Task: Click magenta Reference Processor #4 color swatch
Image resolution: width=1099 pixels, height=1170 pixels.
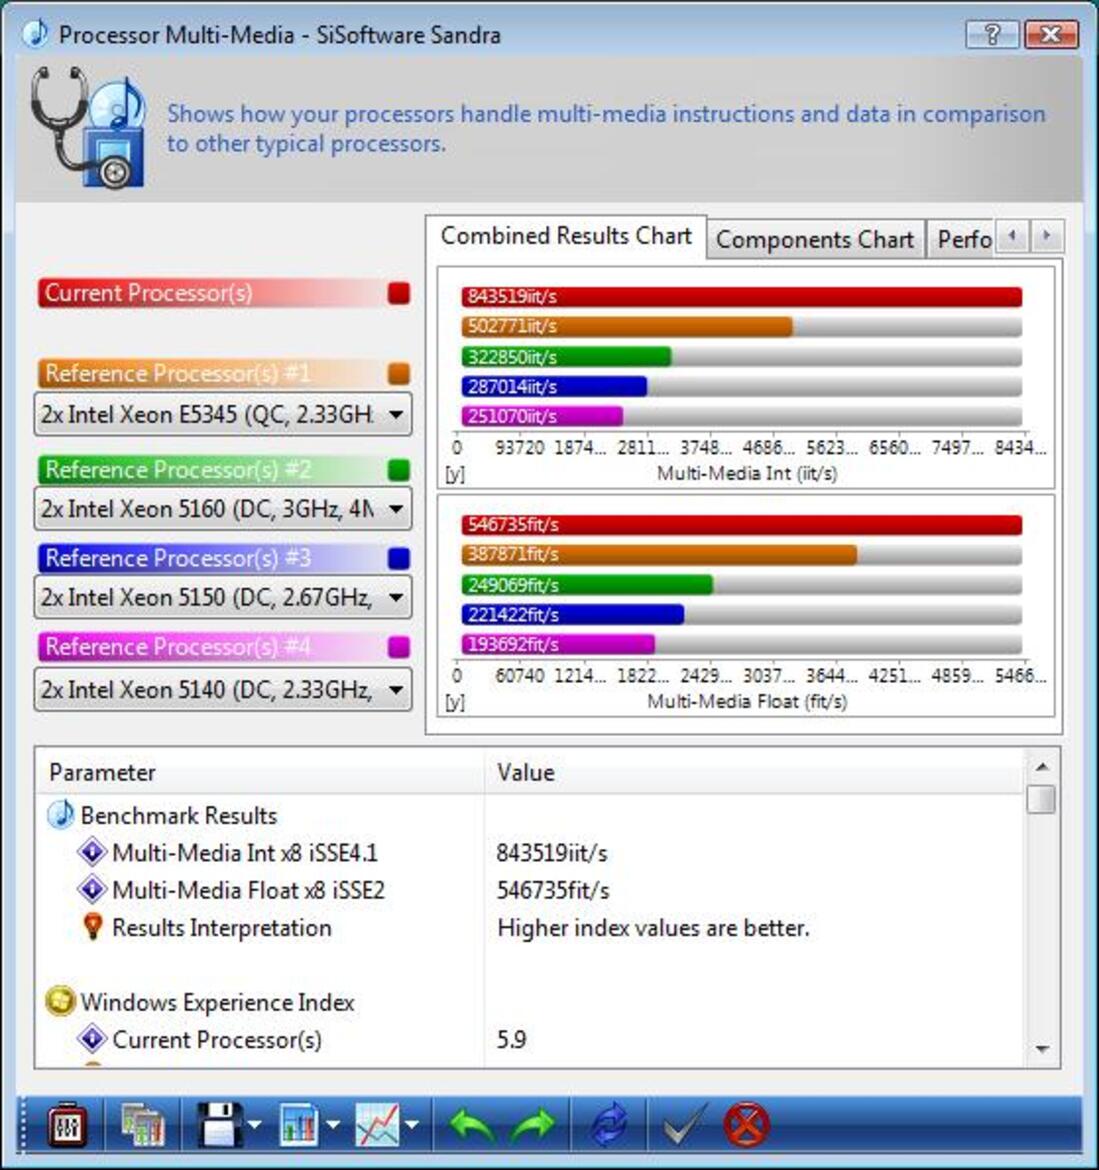Action: (x=399, y=647)
